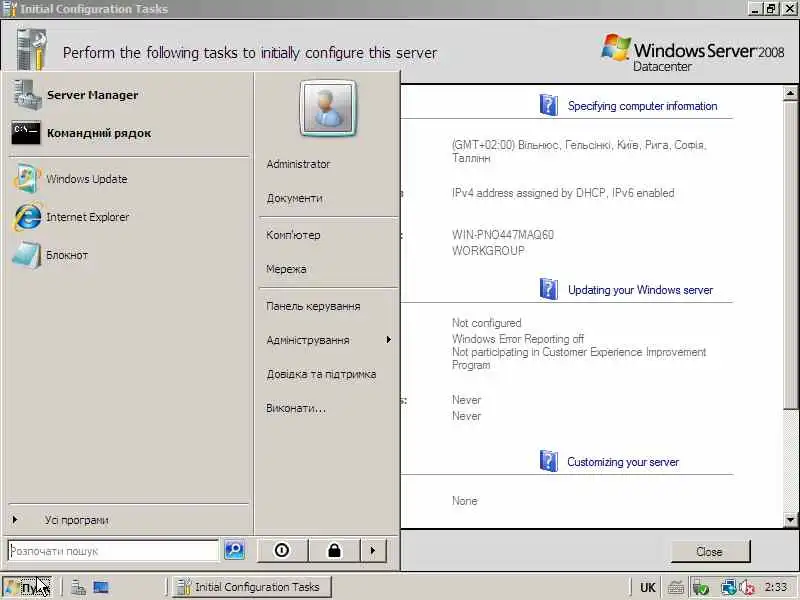Open Мережа network
Screen dimensions: 800x600
286,269
